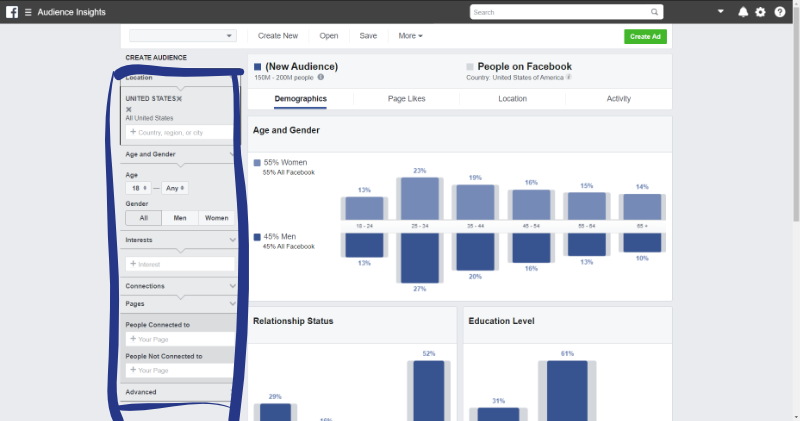This screenshot has height=421, width=800.
Task: Open the More menu
Action: click(410, 36)
